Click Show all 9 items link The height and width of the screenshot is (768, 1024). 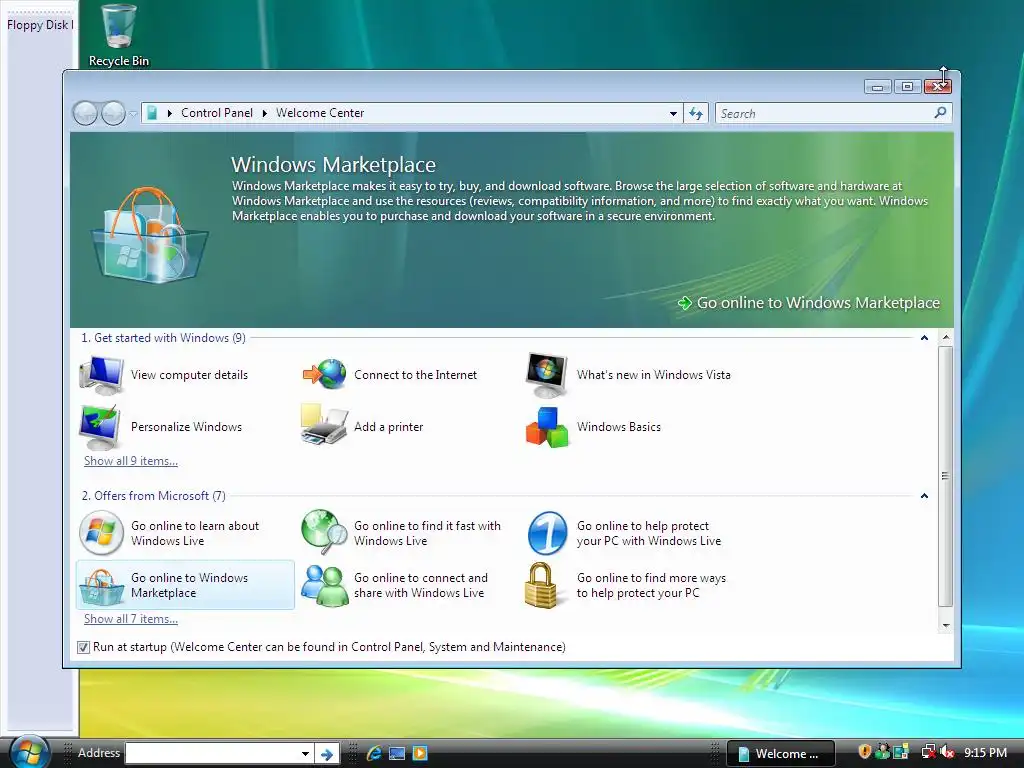click(x=131, y=460)
